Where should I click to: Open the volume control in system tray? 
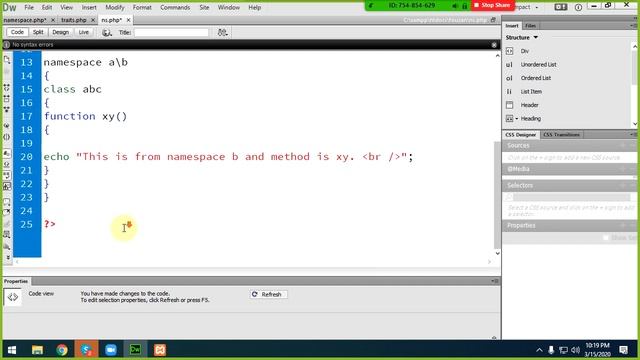point(576,350)
